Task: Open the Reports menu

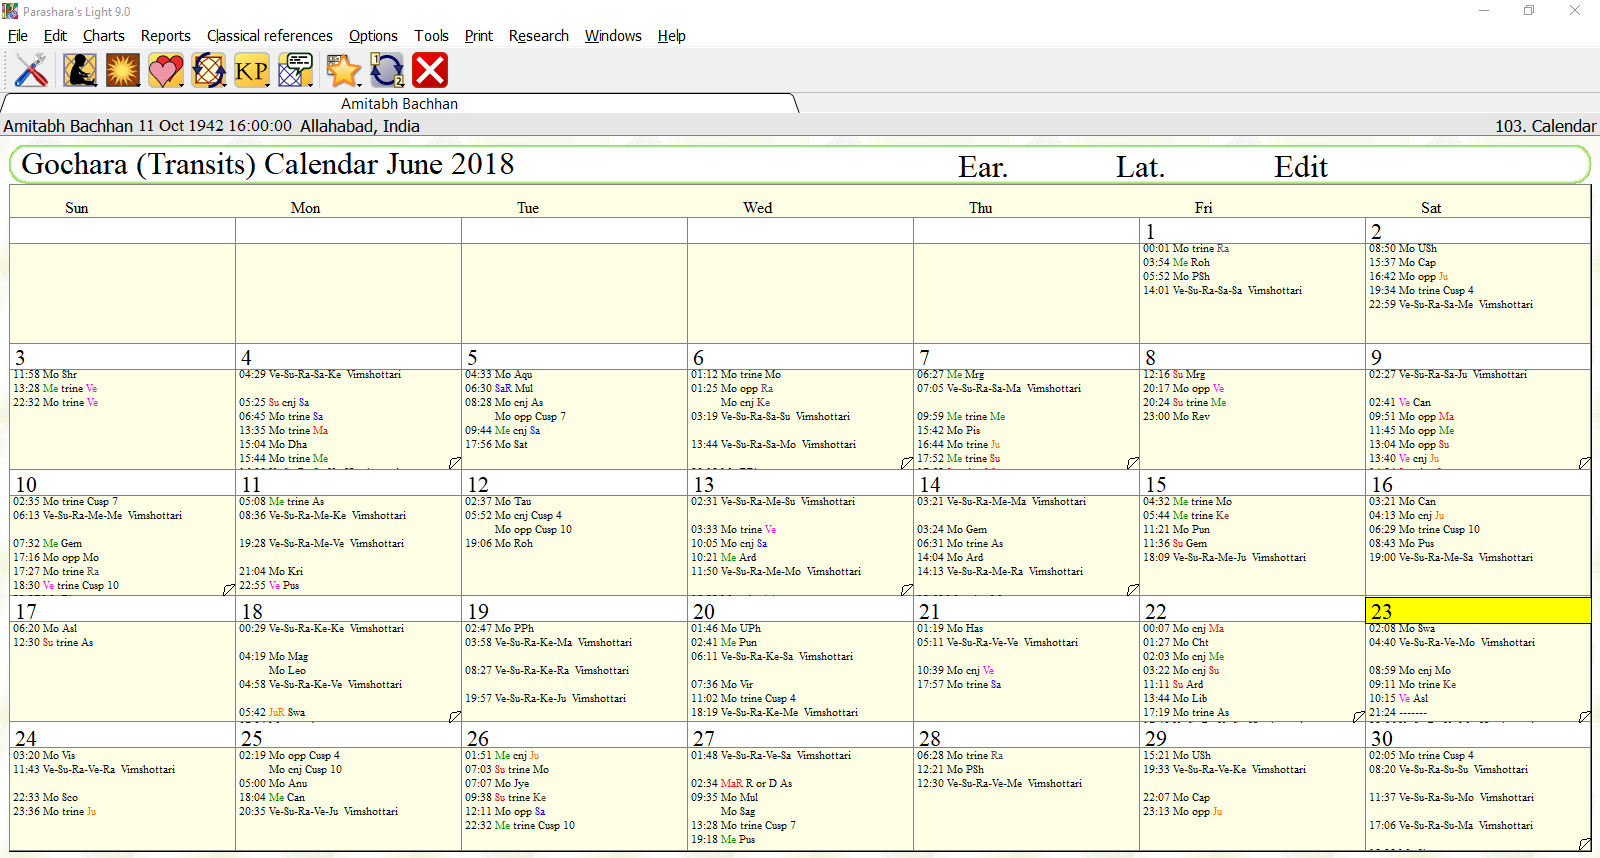Action: click(x=166, y=36)
